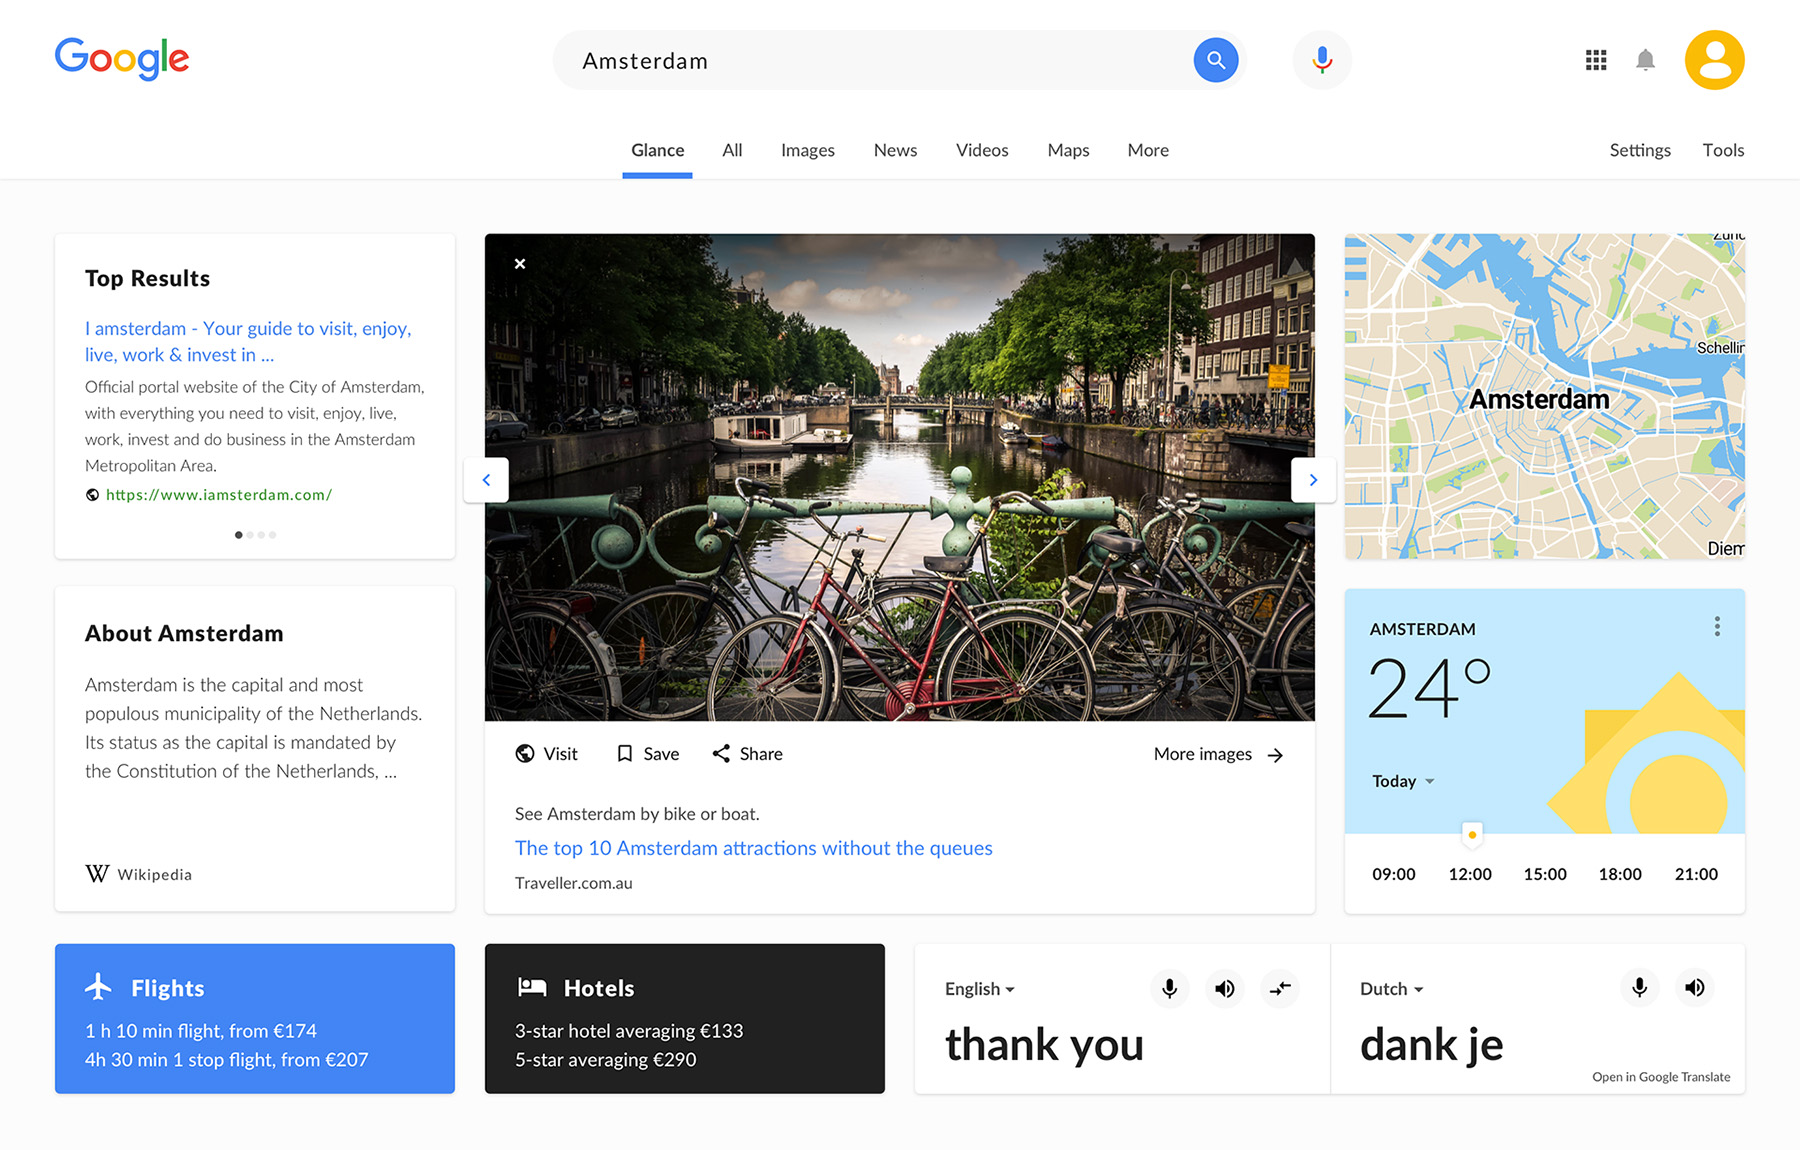Open the More search categories menu
The image size is (1800, 1150).
click(x=1148, y=150)
